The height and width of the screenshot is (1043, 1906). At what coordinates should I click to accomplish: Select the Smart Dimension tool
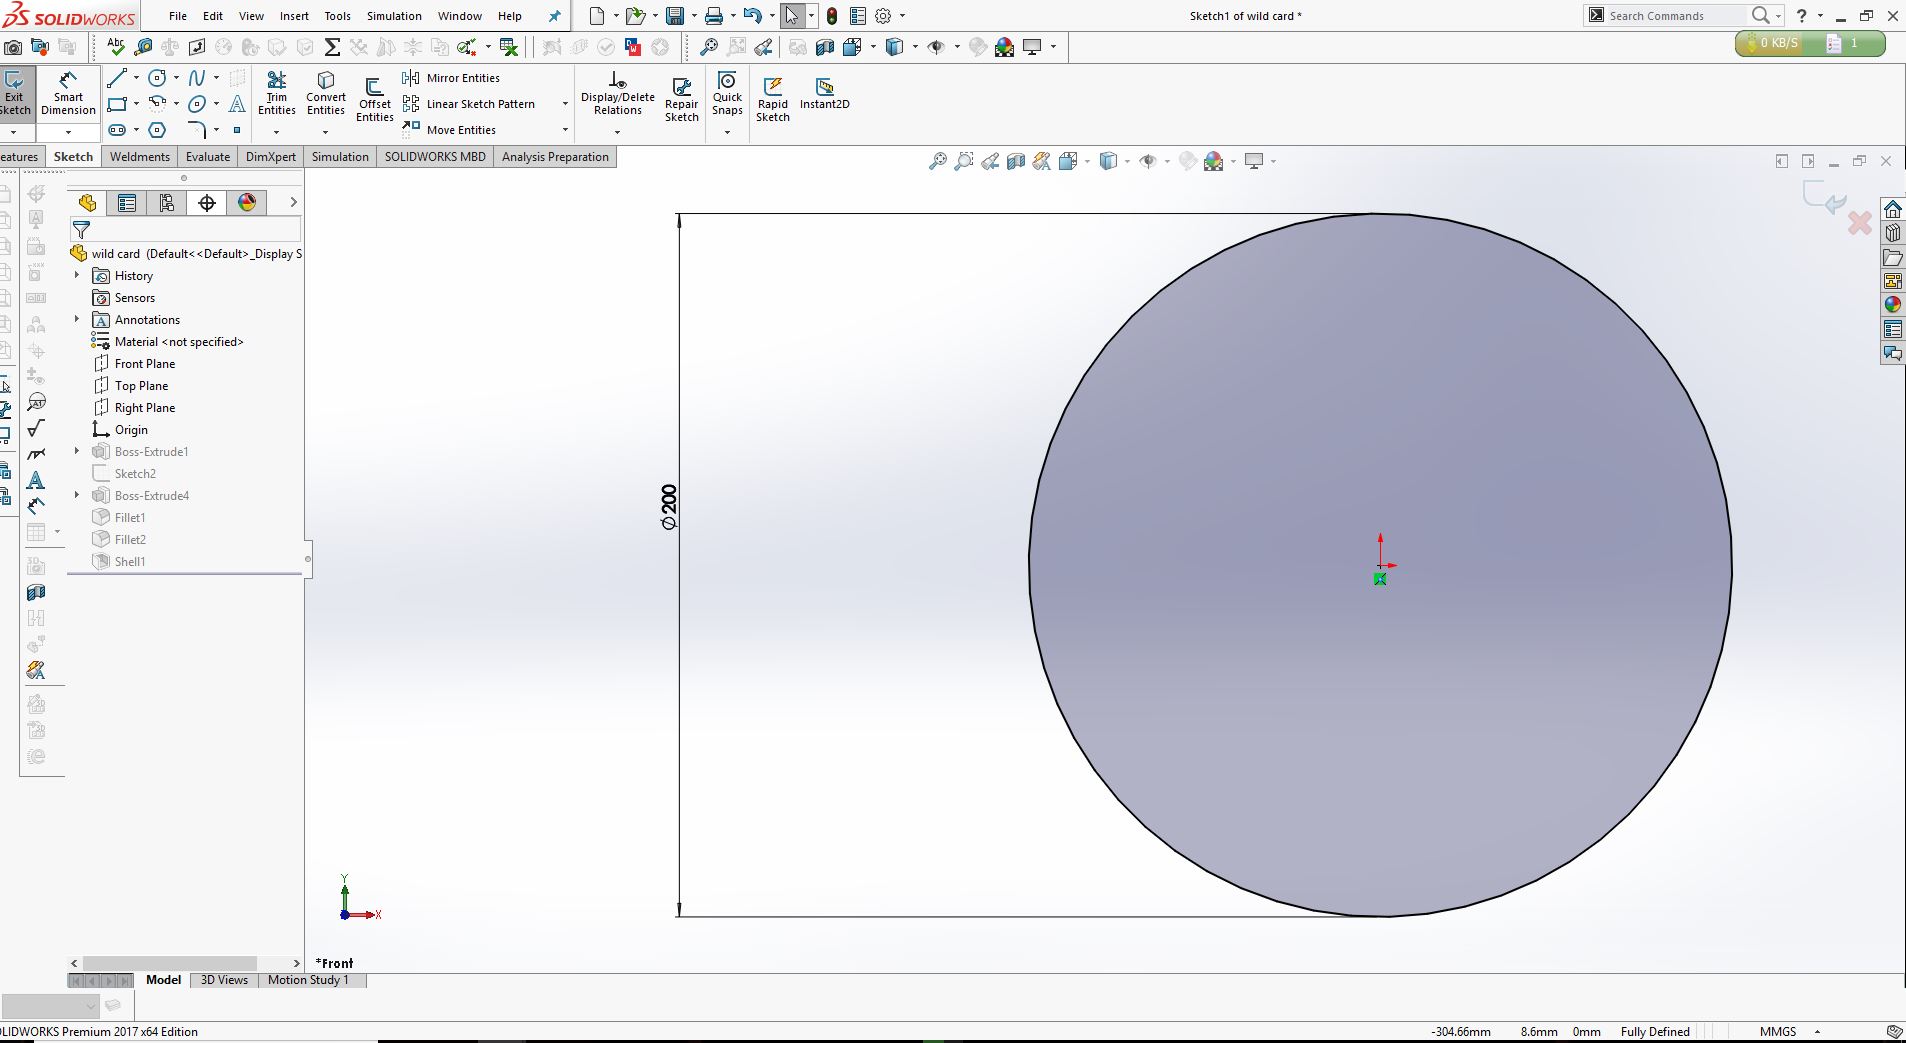pos(68,94)
